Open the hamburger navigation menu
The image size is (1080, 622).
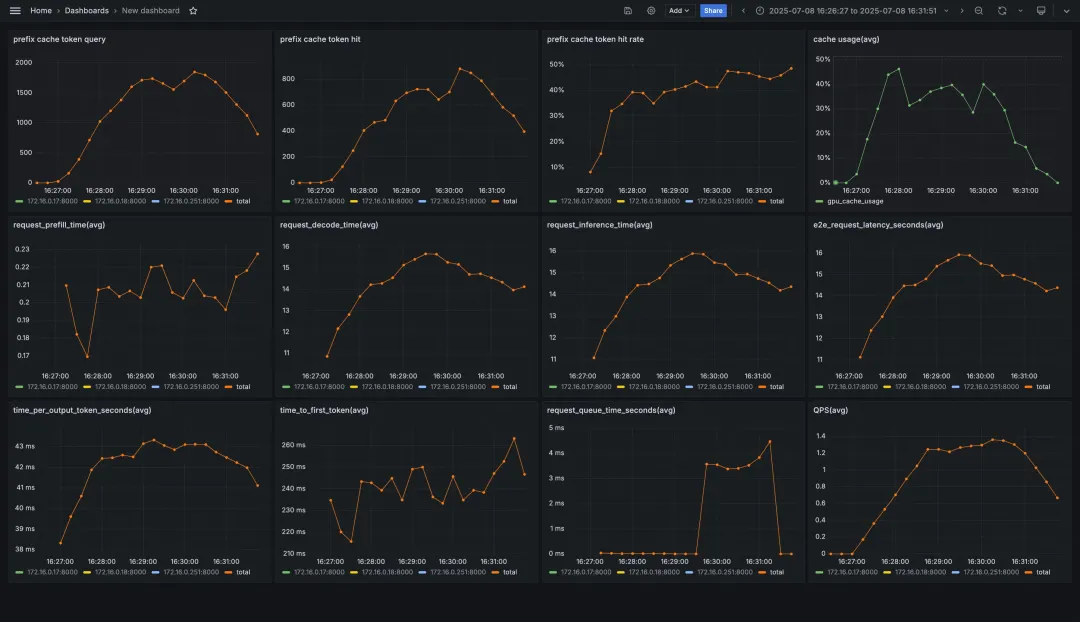click(15, 10)
